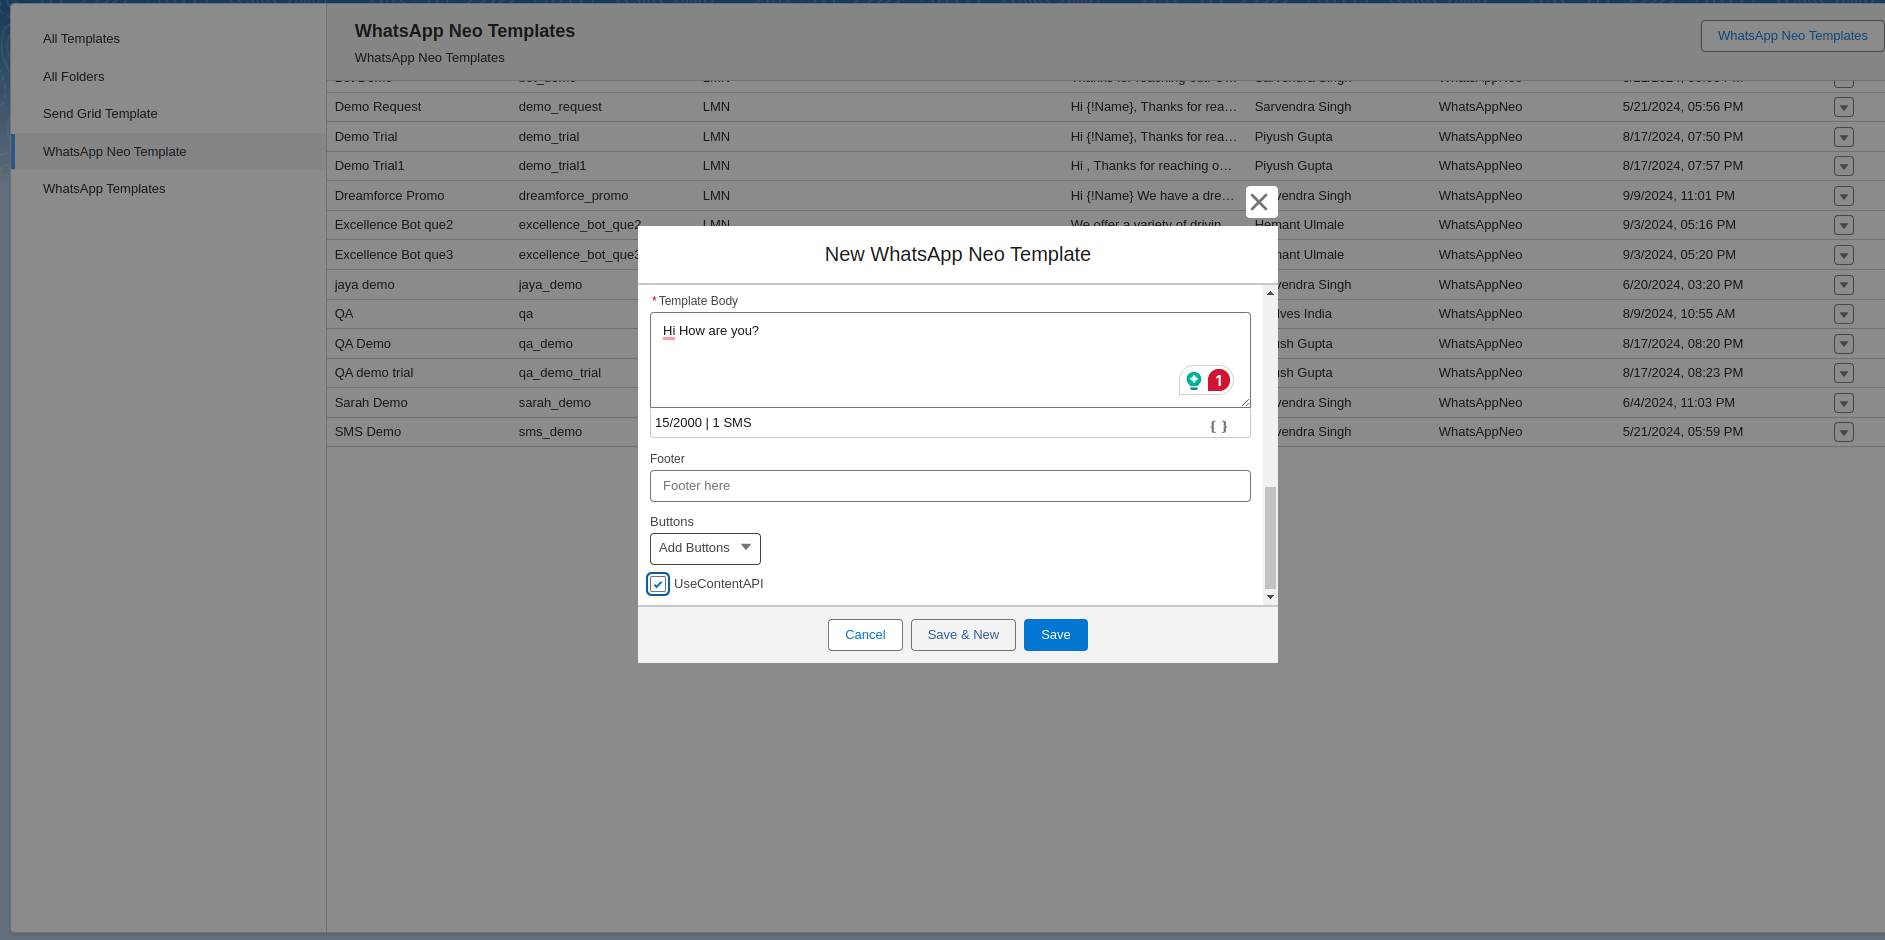Click Piyush Gupta in Demo Trial row

[1293, 137]
